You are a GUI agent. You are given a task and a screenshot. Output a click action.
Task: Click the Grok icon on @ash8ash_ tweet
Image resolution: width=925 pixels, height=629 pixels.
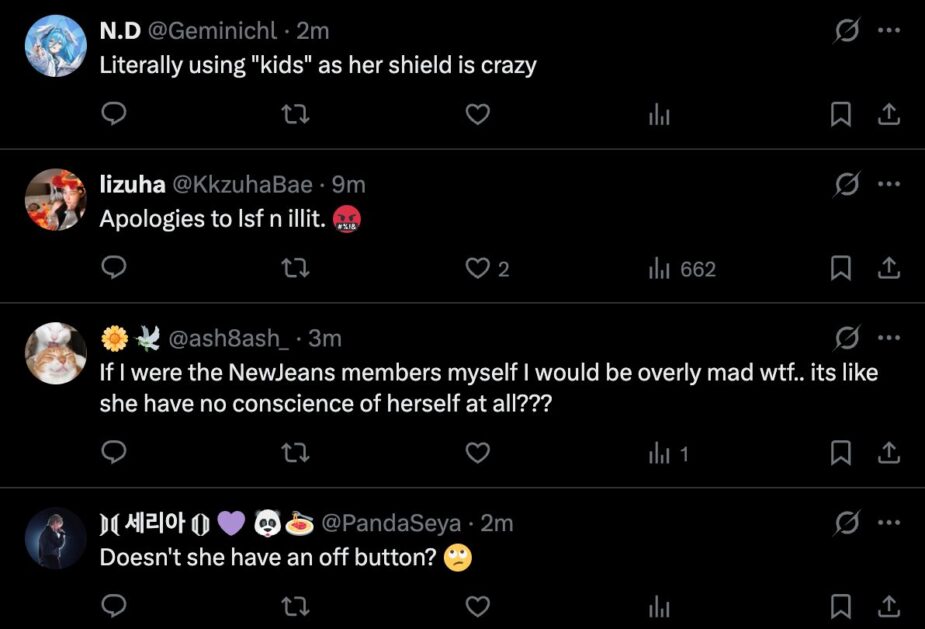click(x=847, y=338)
